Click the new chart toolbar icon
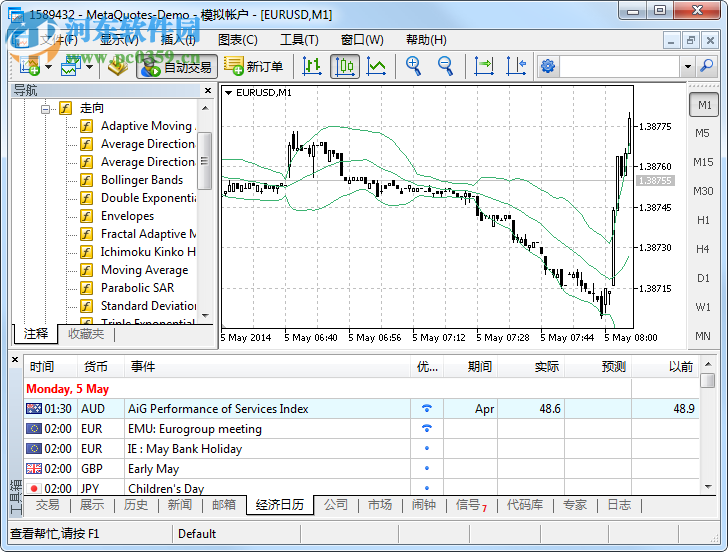Viewport: 728px width, 552px height. [29, 66]
